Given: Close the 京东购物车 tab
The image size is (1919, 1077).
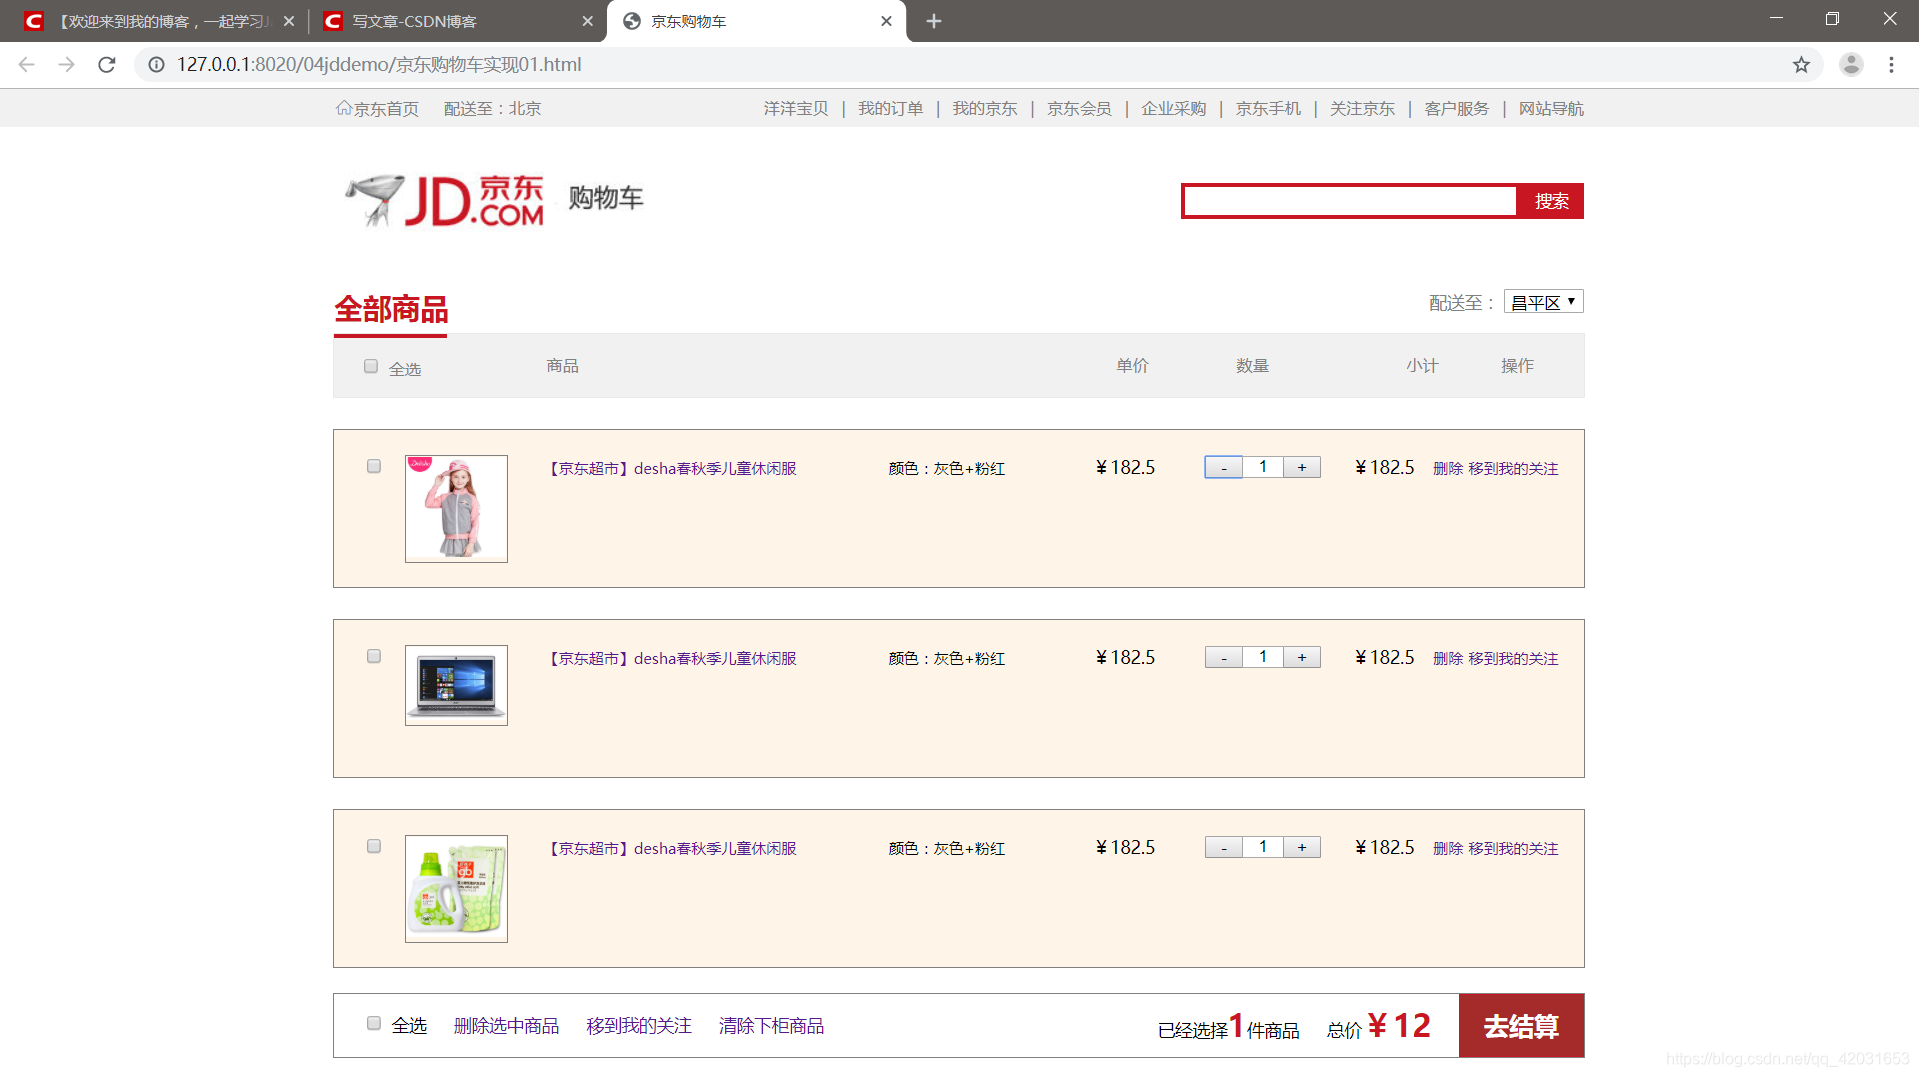Looking at the screenshot, I should 886,21.
